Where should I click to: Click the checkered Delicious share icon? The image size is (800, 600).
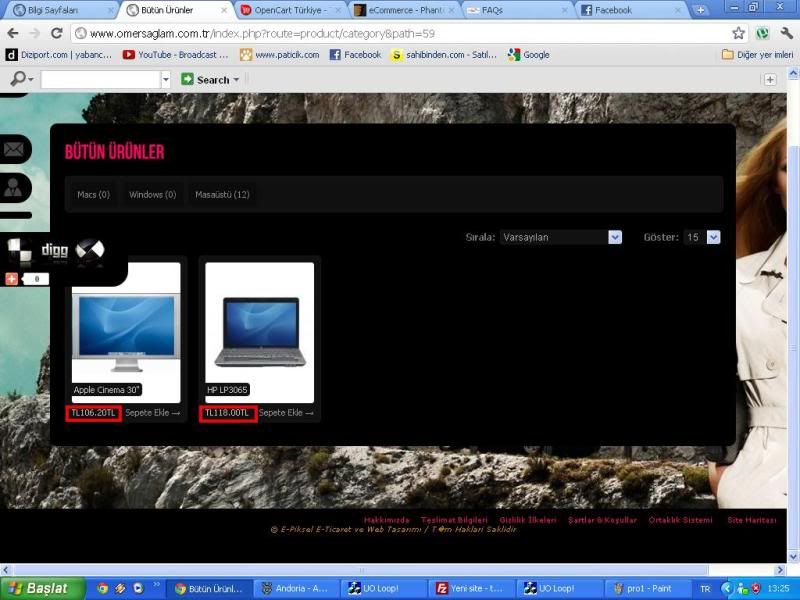(x=19, y=251)
